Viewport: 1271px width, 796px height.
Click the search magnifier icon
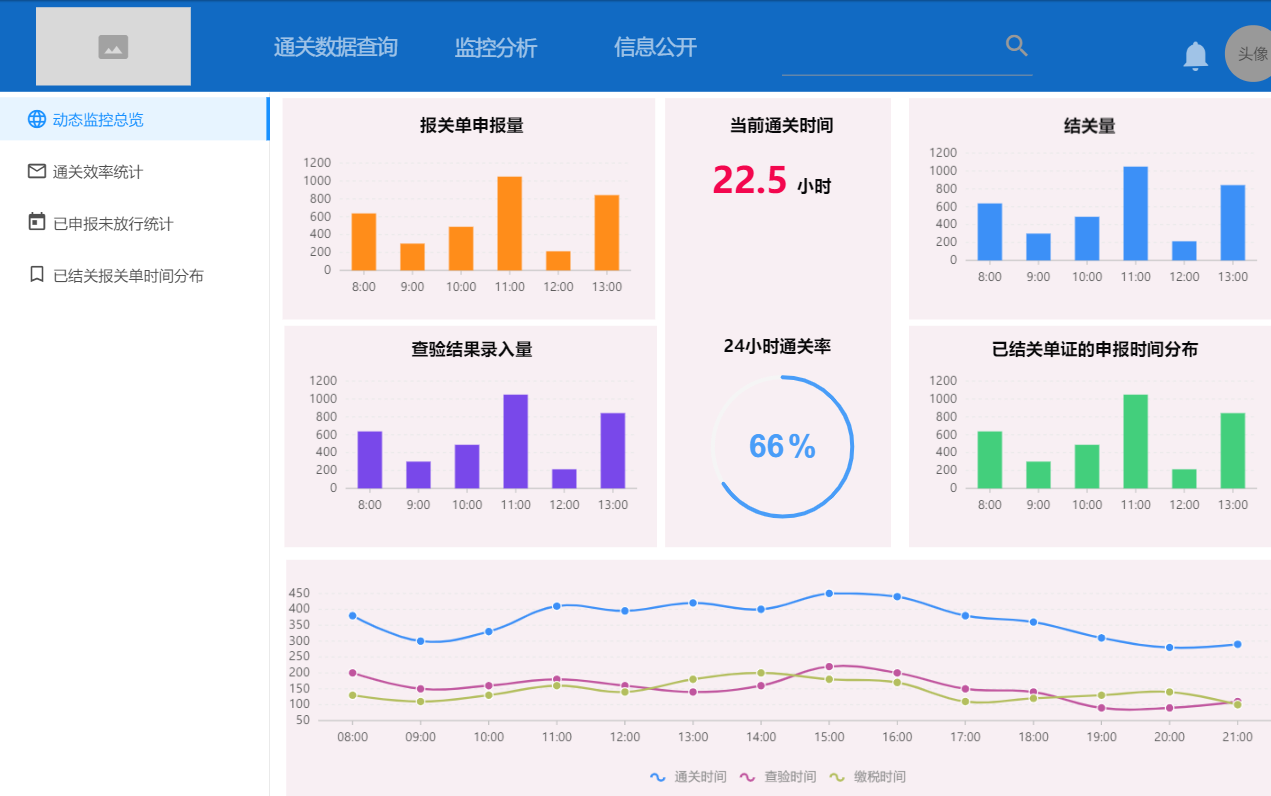[1017, 46]
